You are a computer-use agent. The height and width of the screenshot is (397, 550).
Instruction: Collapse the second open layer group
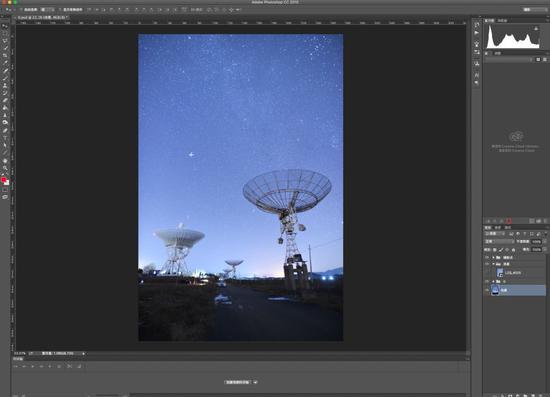[x=494, y=264]
